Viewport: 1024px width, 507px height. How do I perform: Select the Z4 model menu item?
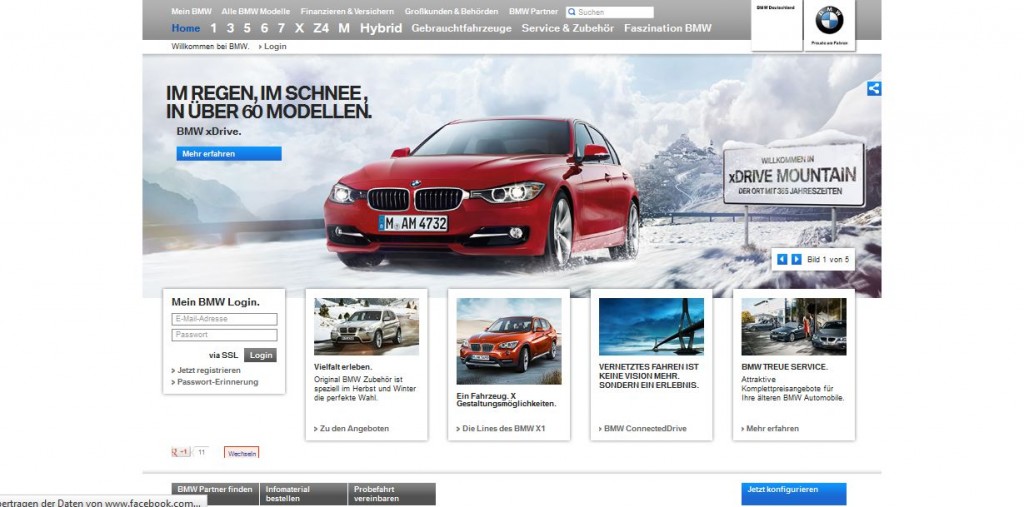[320, 28]
